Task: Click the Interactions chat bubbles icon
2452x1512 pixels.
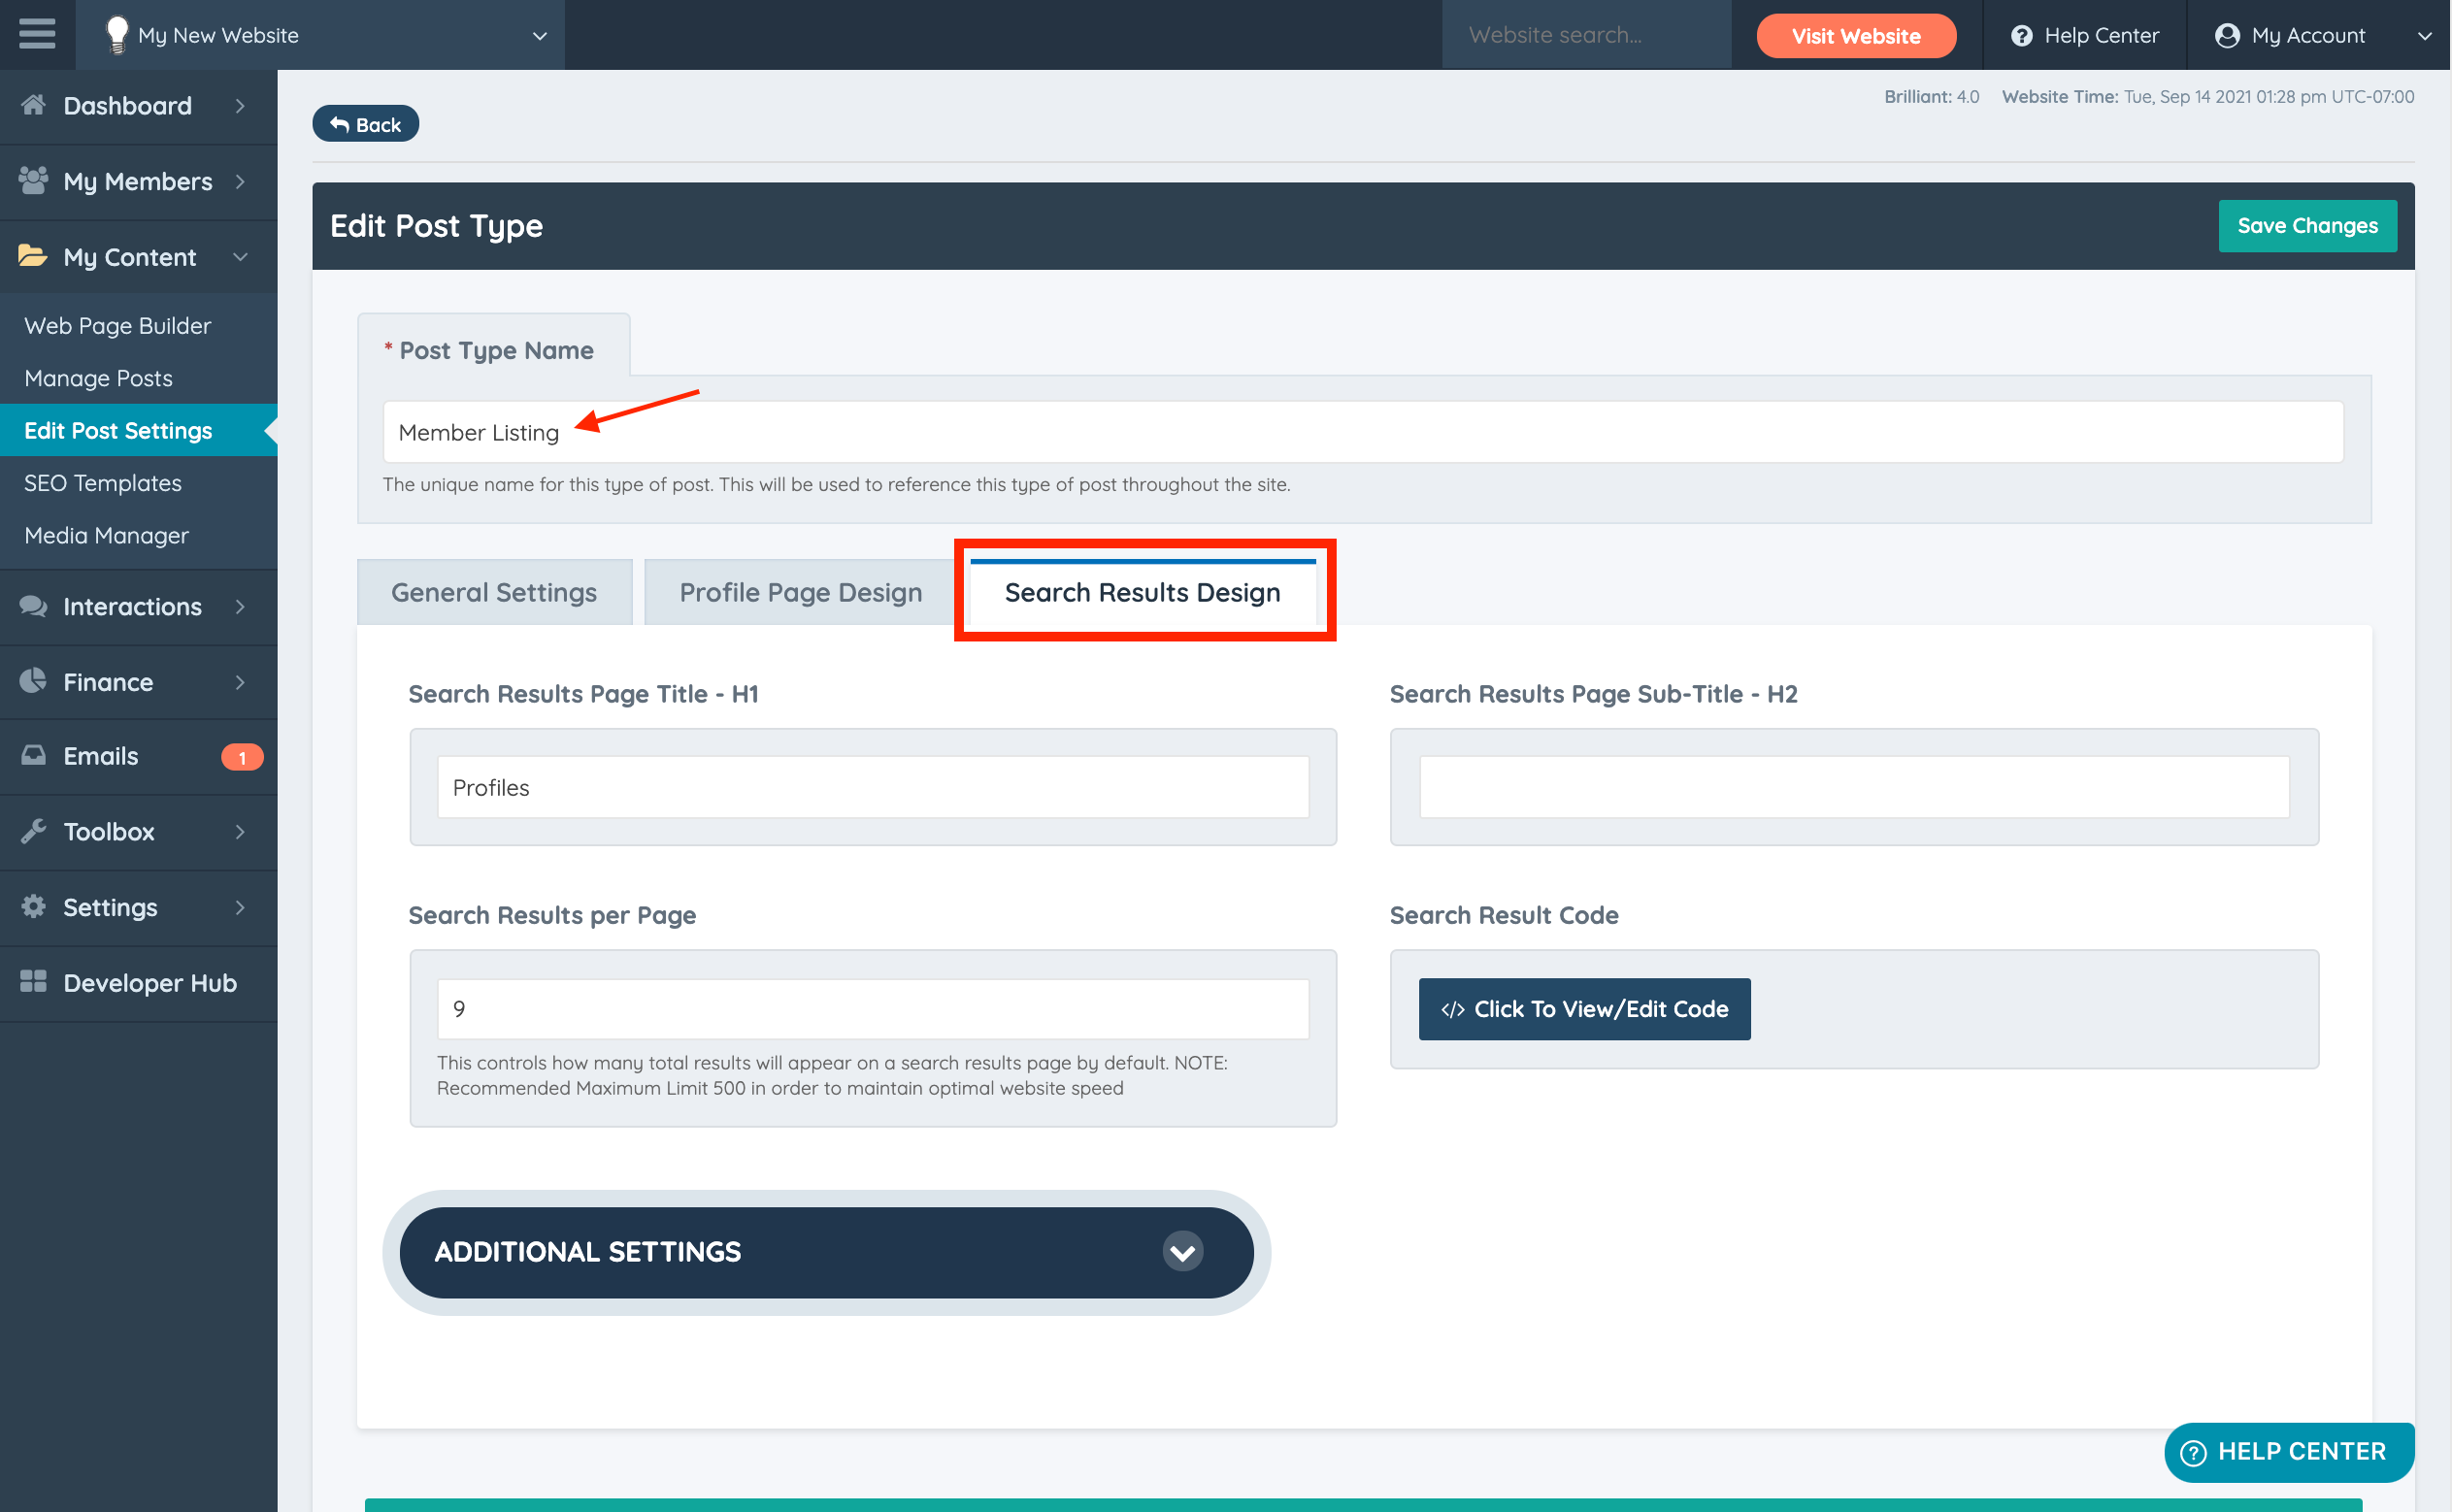Action: (33, 606)
